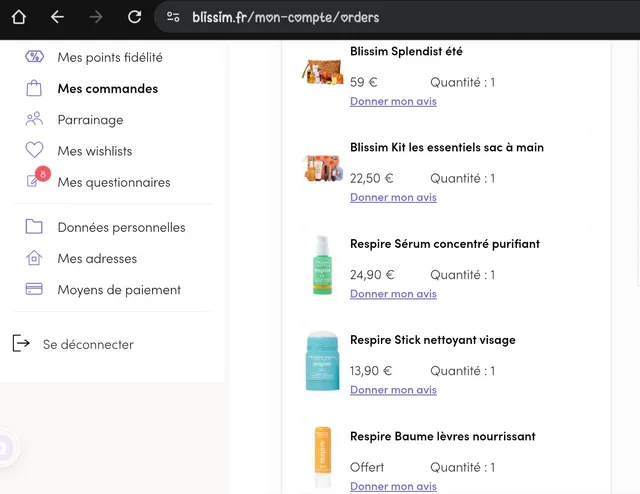Open Données personnelles in the sidebar
640x494 pixels.
point(121,227)
